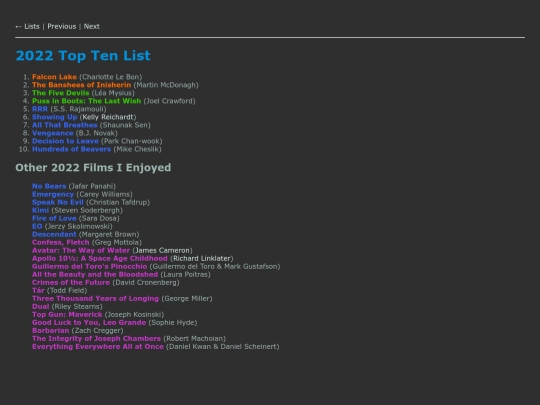Image resolution: width=540 pixels, height=405 pixels.
Task: Open the Descendant link
Action: coord(54,234)
